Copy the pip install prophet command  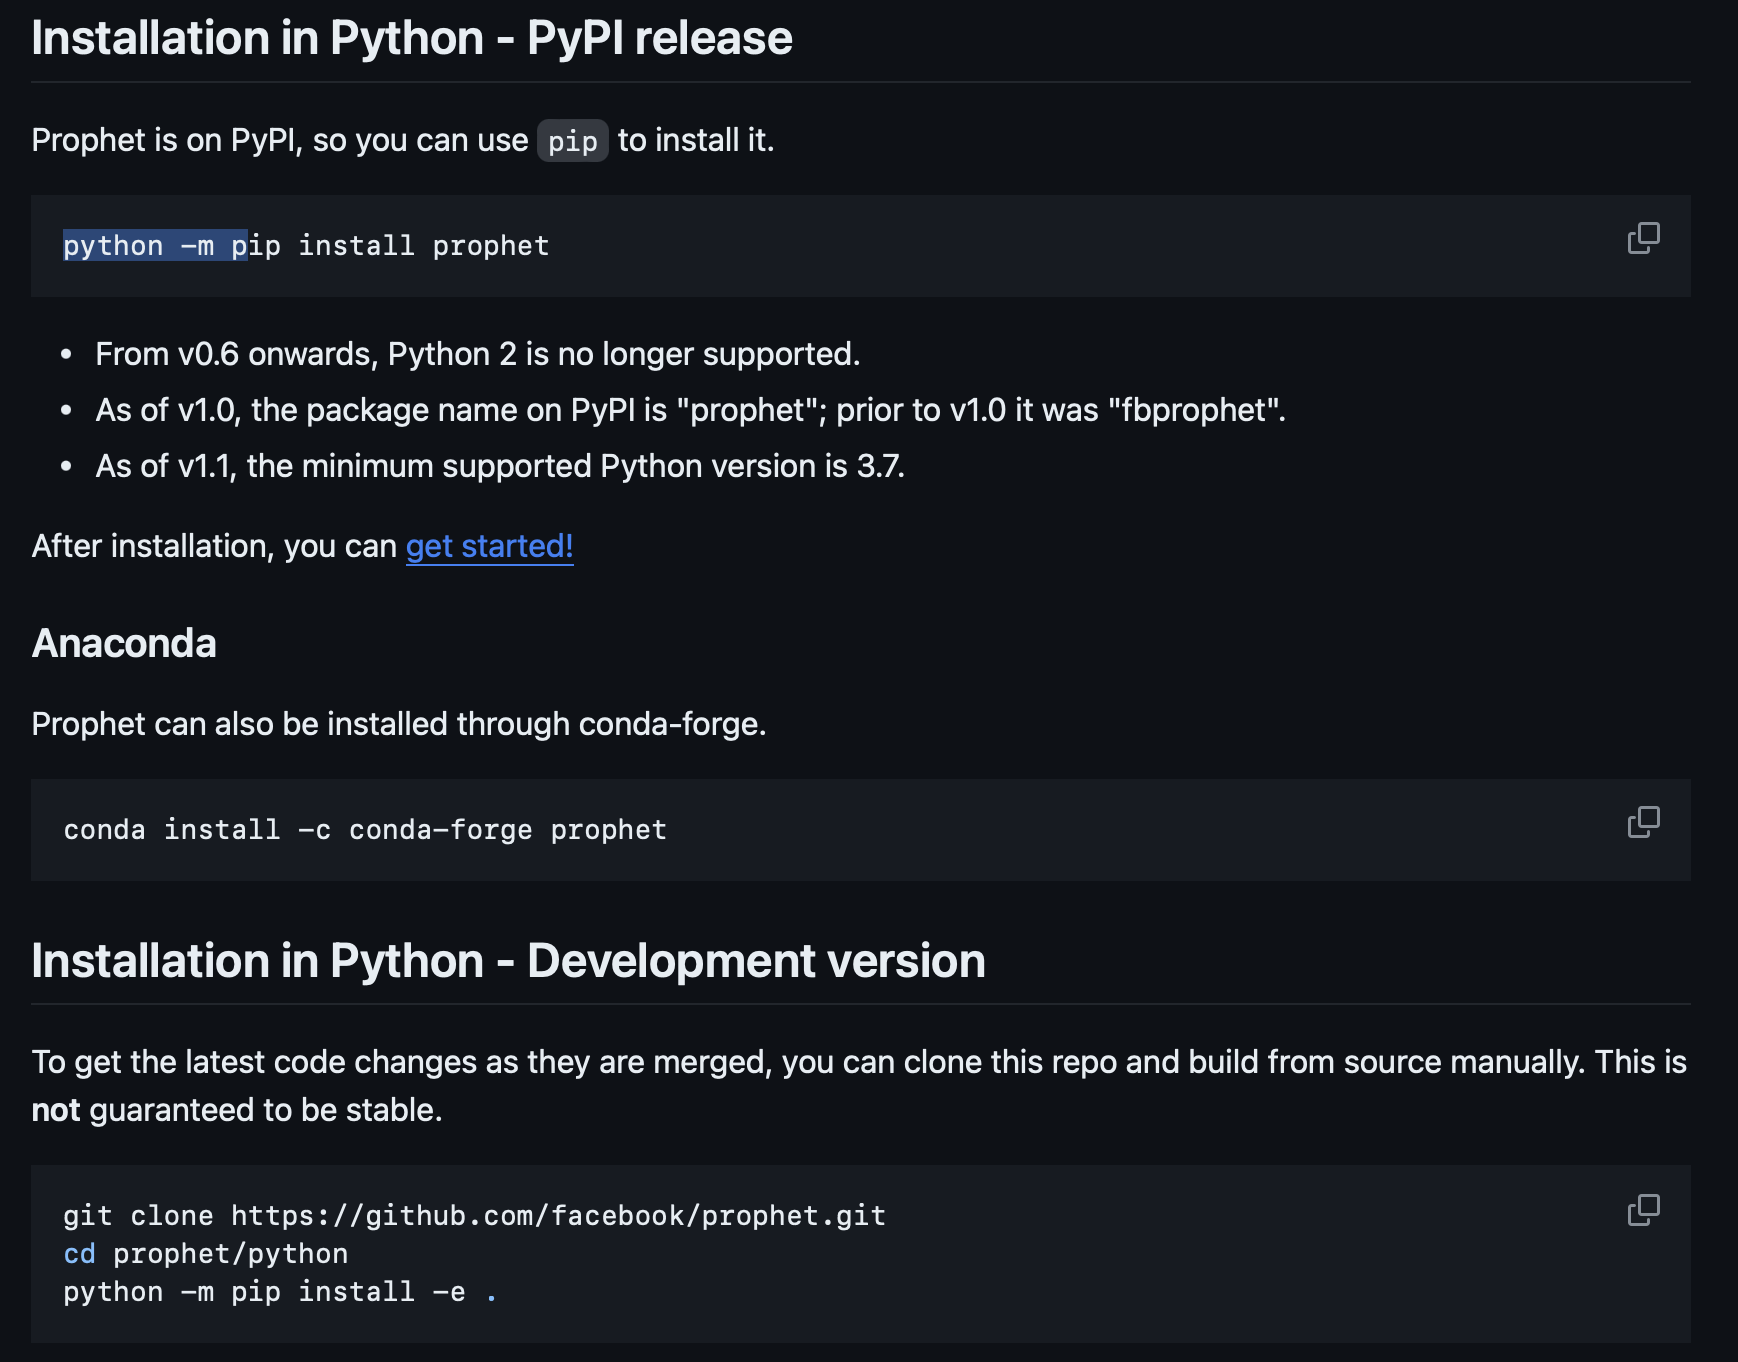[x=1643, y=238]
